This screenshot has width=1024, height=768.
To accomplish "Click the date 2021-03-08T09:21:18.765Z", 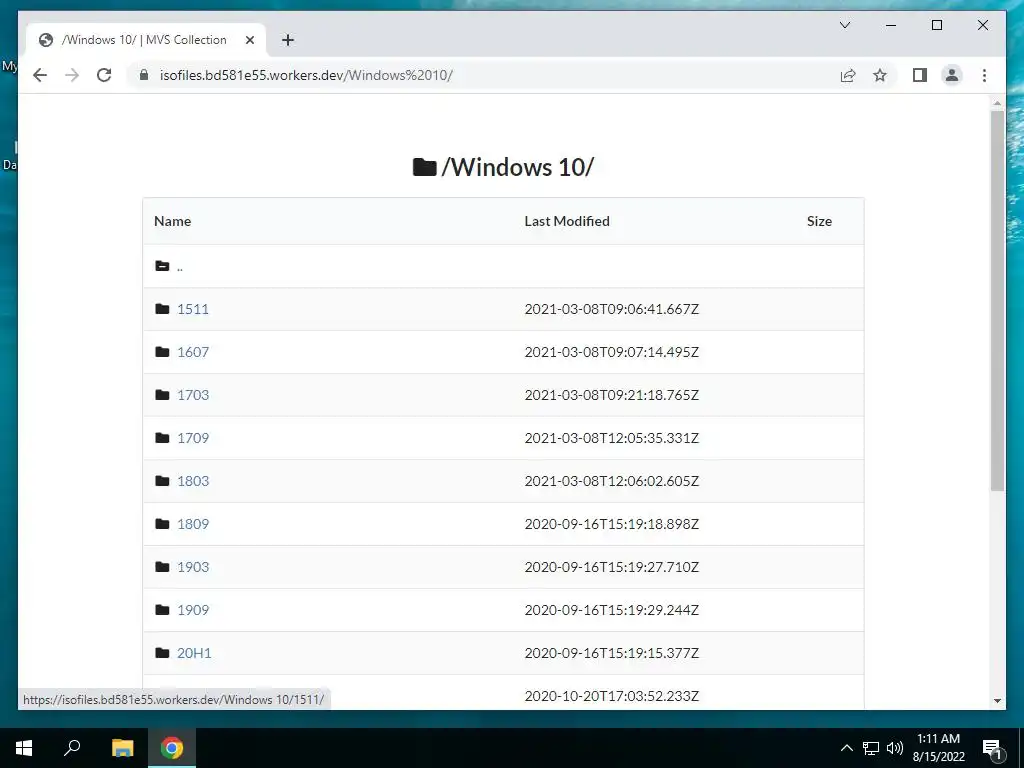I will (611, 395).
